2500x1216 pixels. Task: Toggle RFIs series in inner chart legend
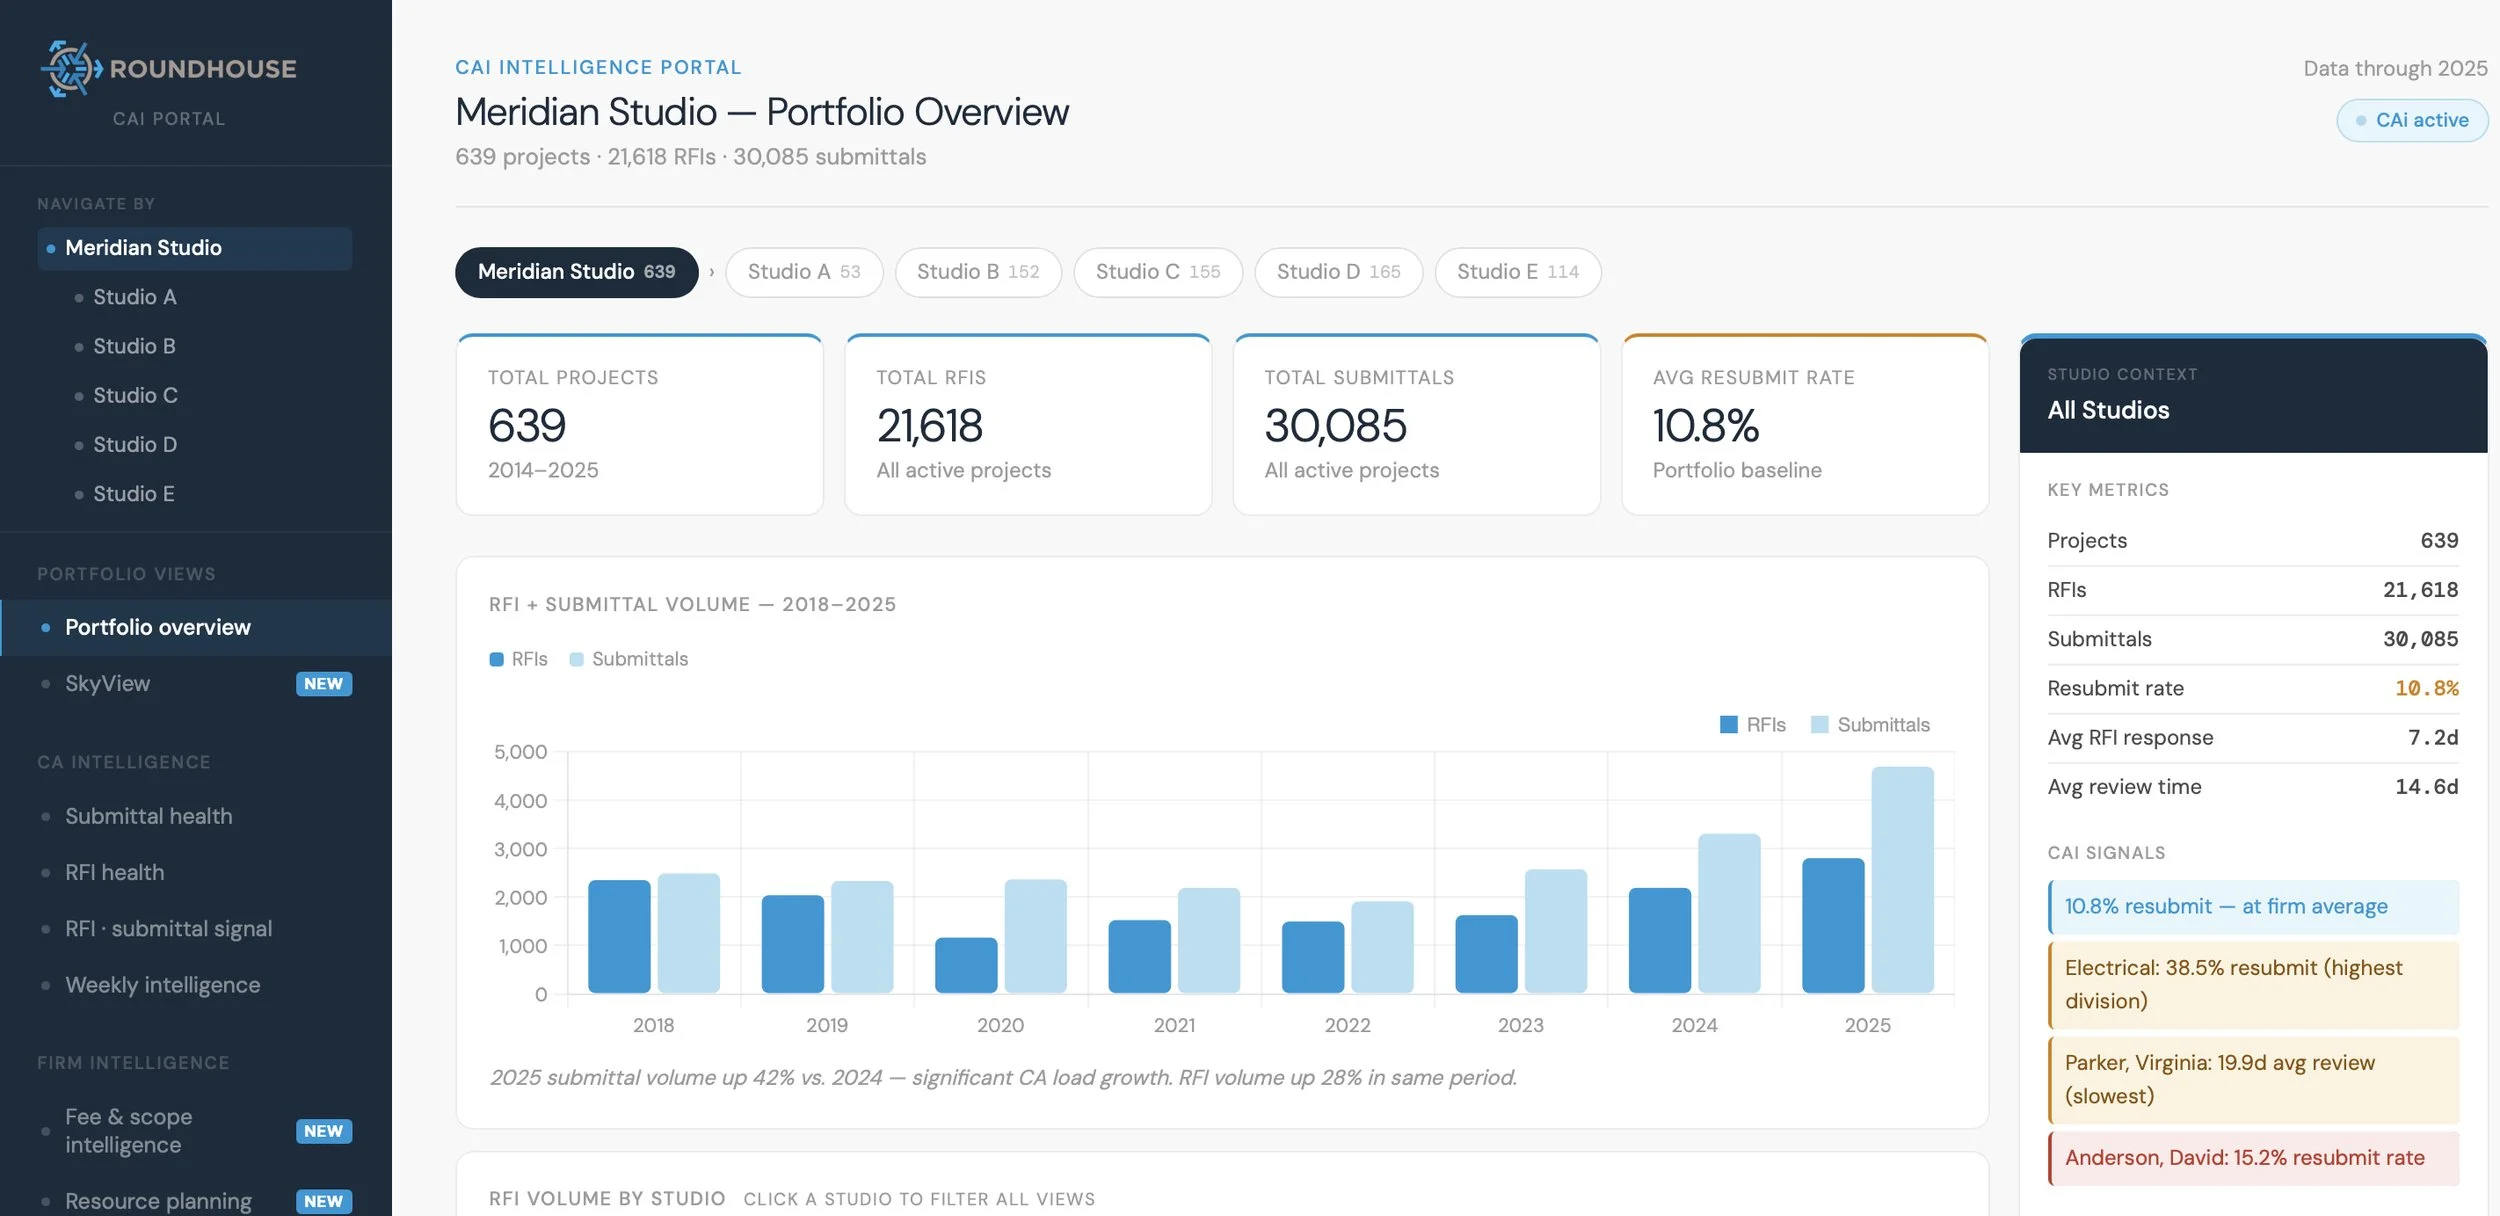pos(1752,725)
